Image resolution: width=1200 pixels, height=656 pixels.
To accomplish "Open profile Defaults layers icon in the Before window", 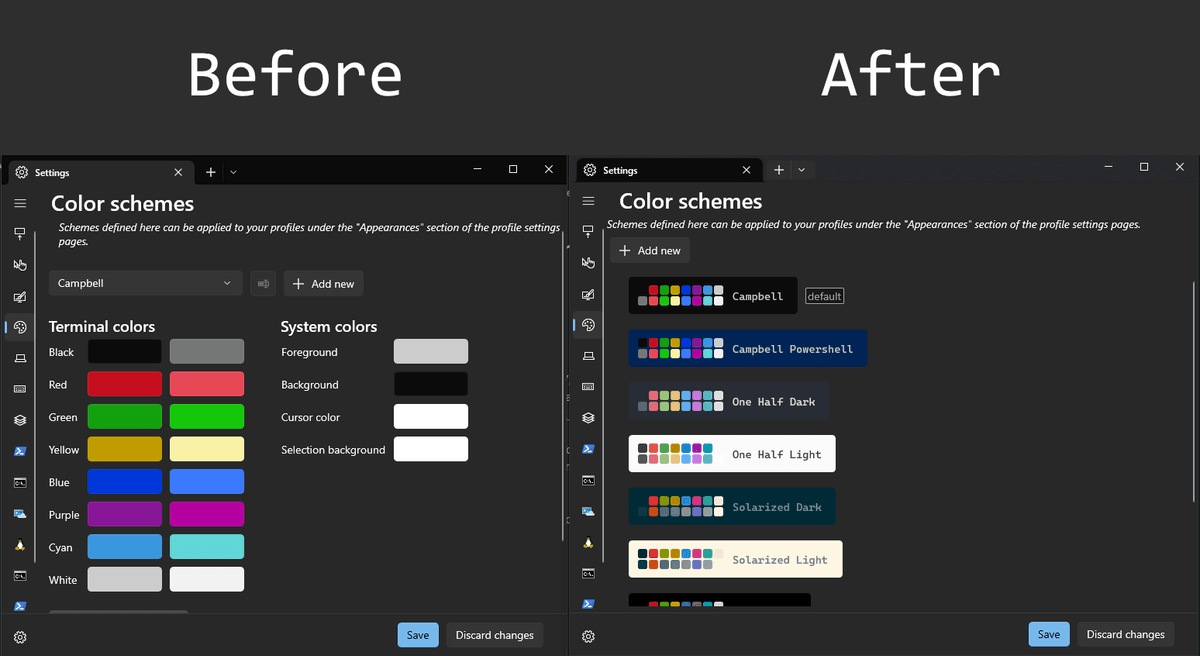I will 19,420.
